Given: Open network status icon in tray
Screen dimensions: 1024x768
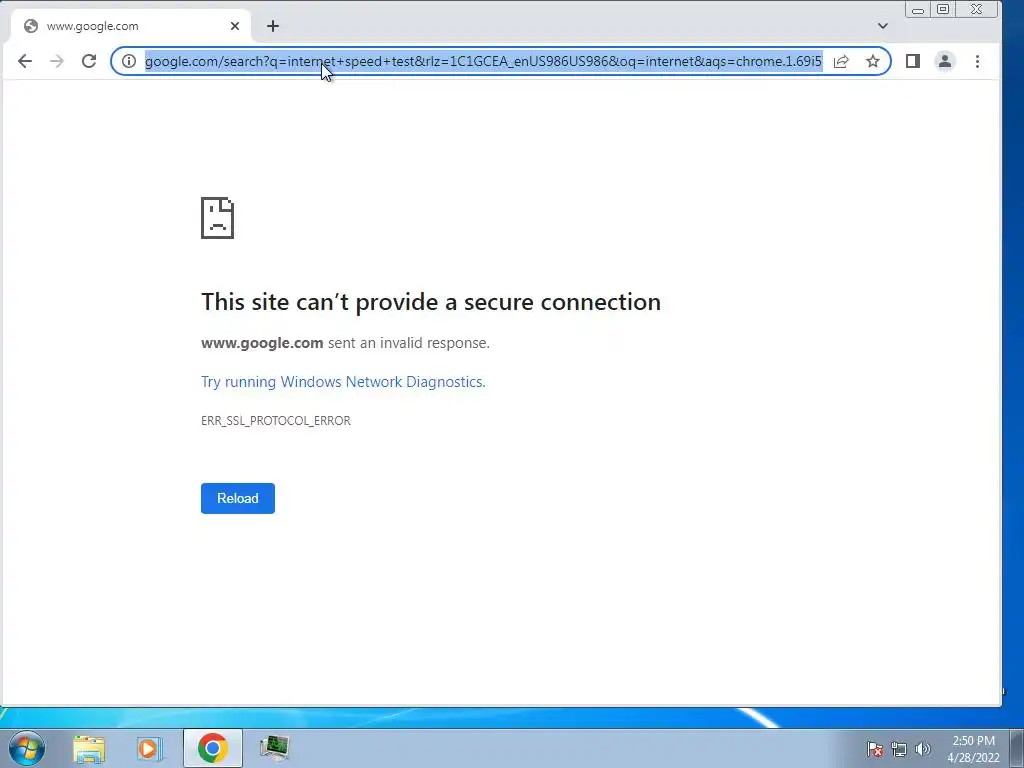Looking at the screenshot, I should point(899,749).
